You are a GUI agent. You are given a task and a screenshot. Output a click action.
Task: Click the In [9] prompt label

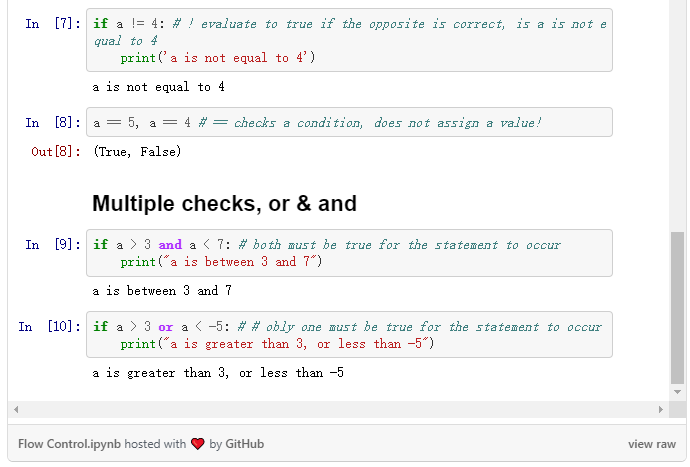coord(52,245)
